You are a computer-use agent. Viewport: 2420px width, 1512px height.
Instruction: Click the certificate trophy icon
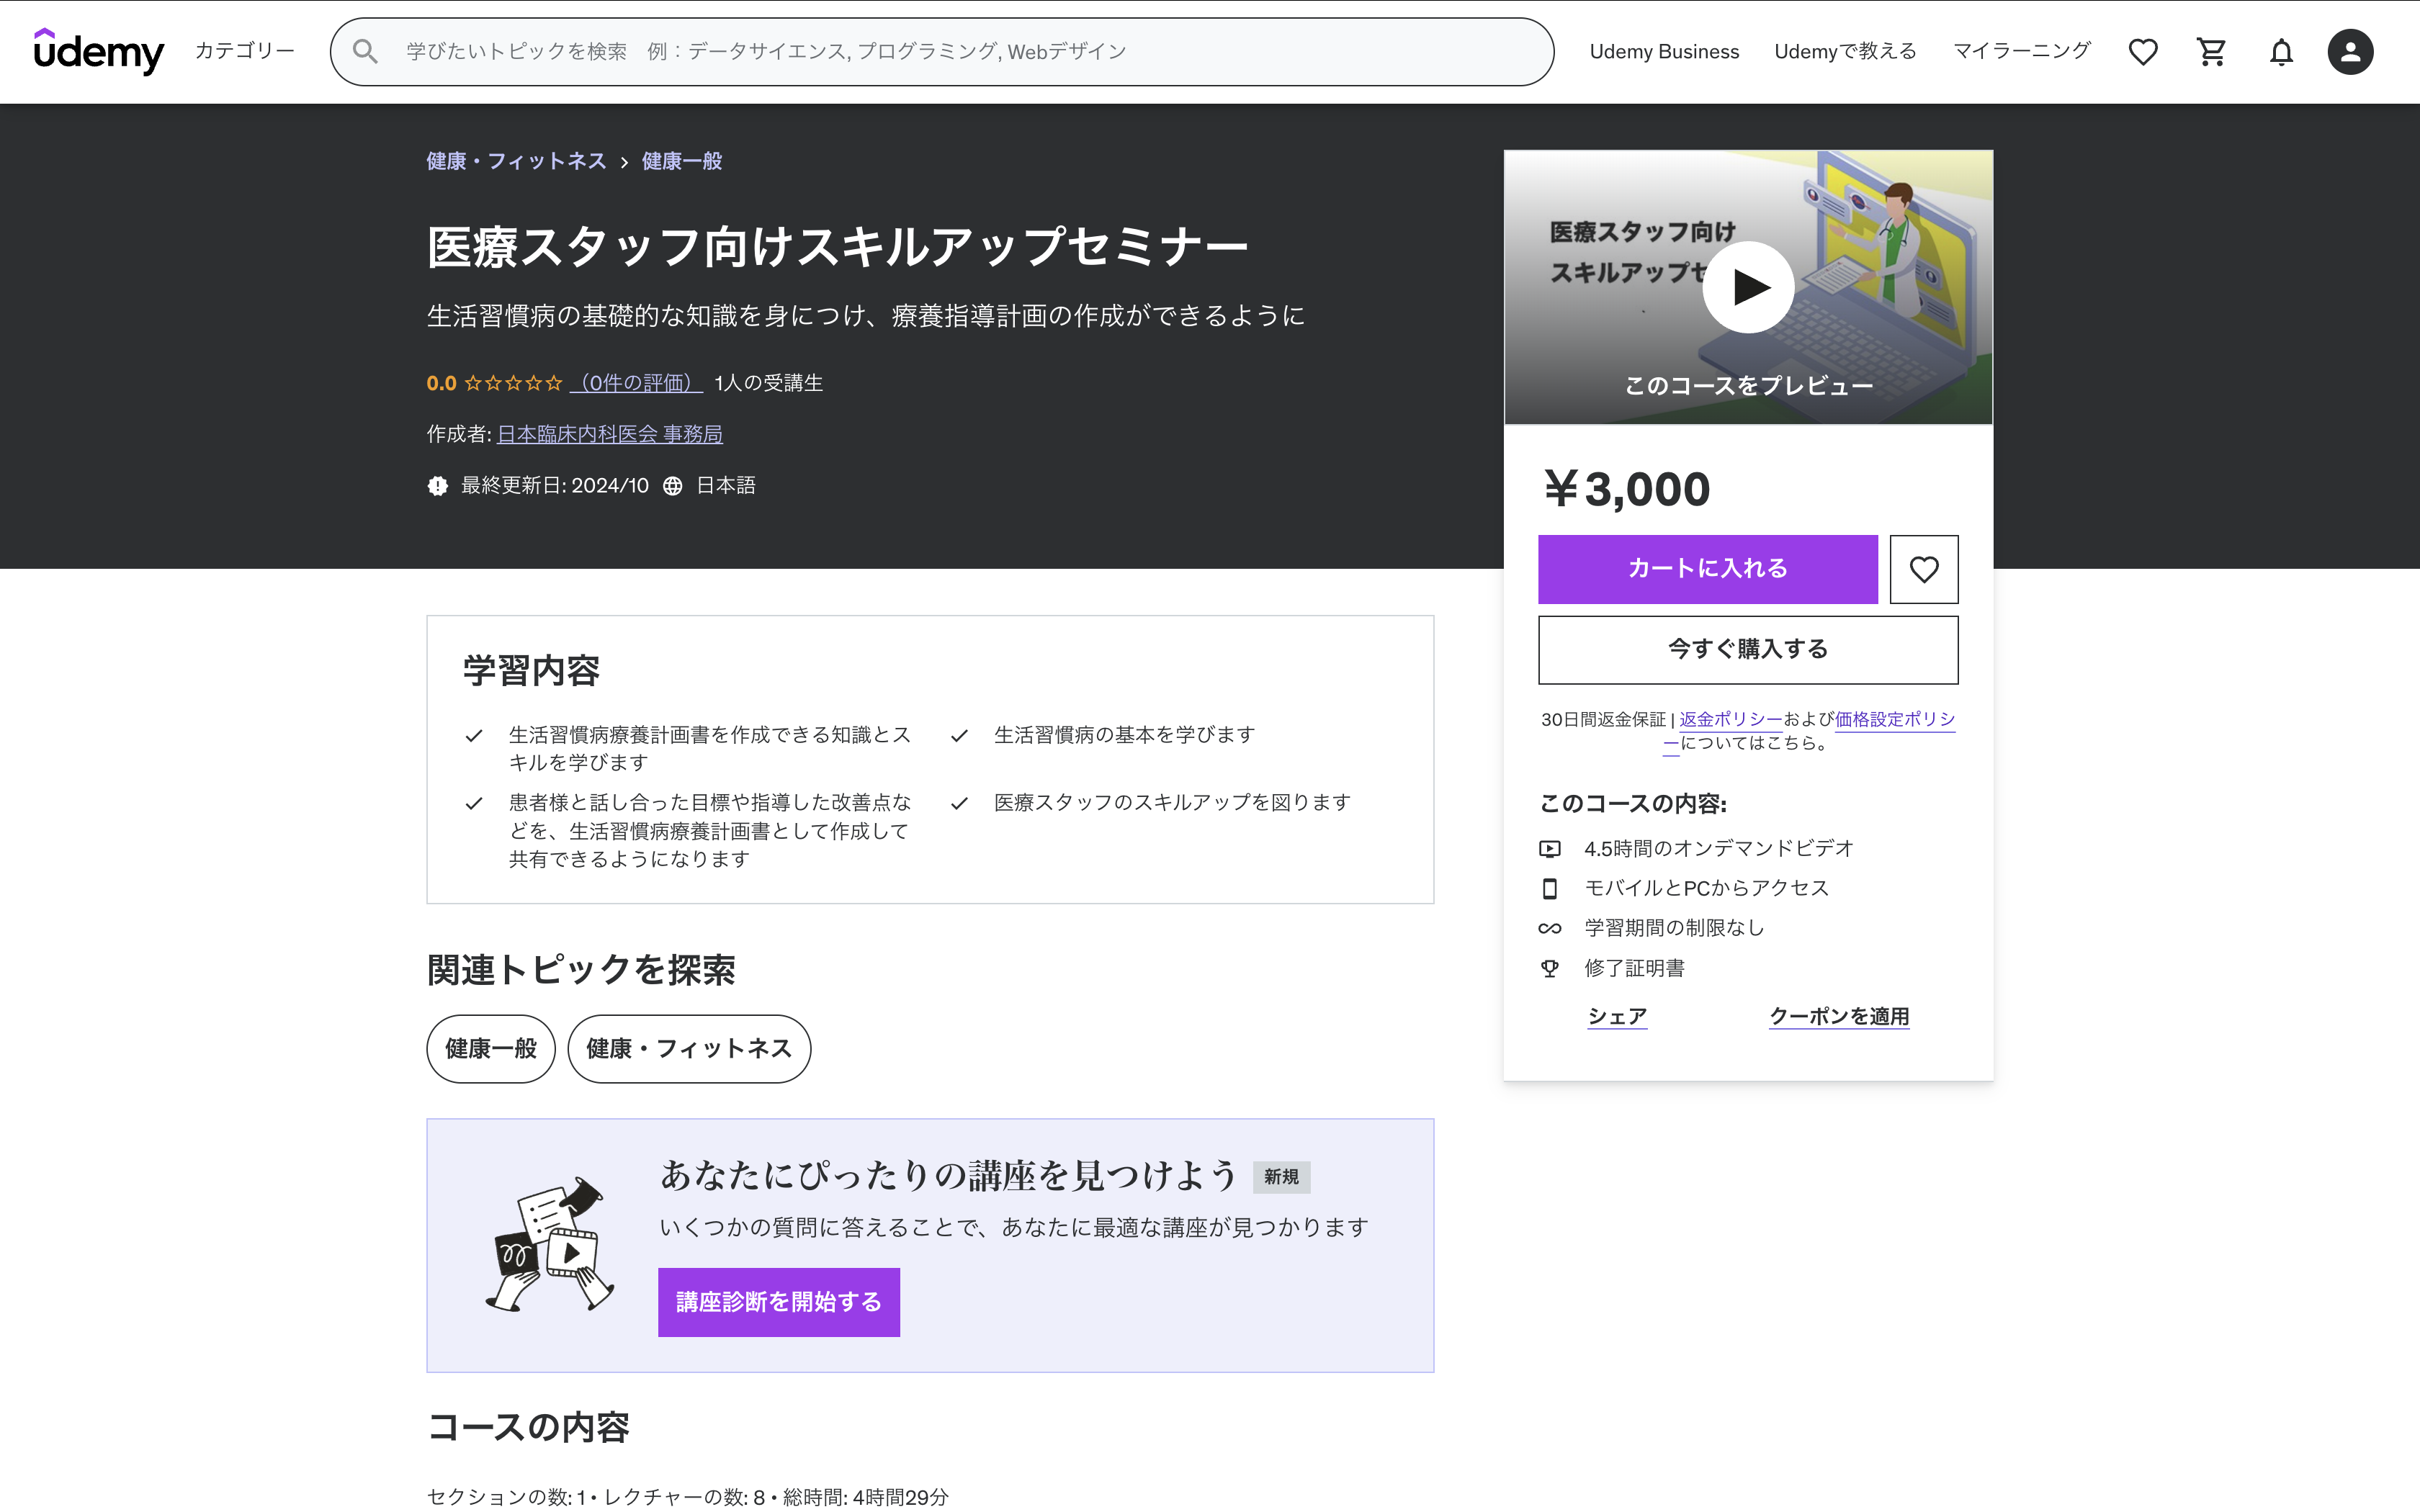(x=1550, y=968)
